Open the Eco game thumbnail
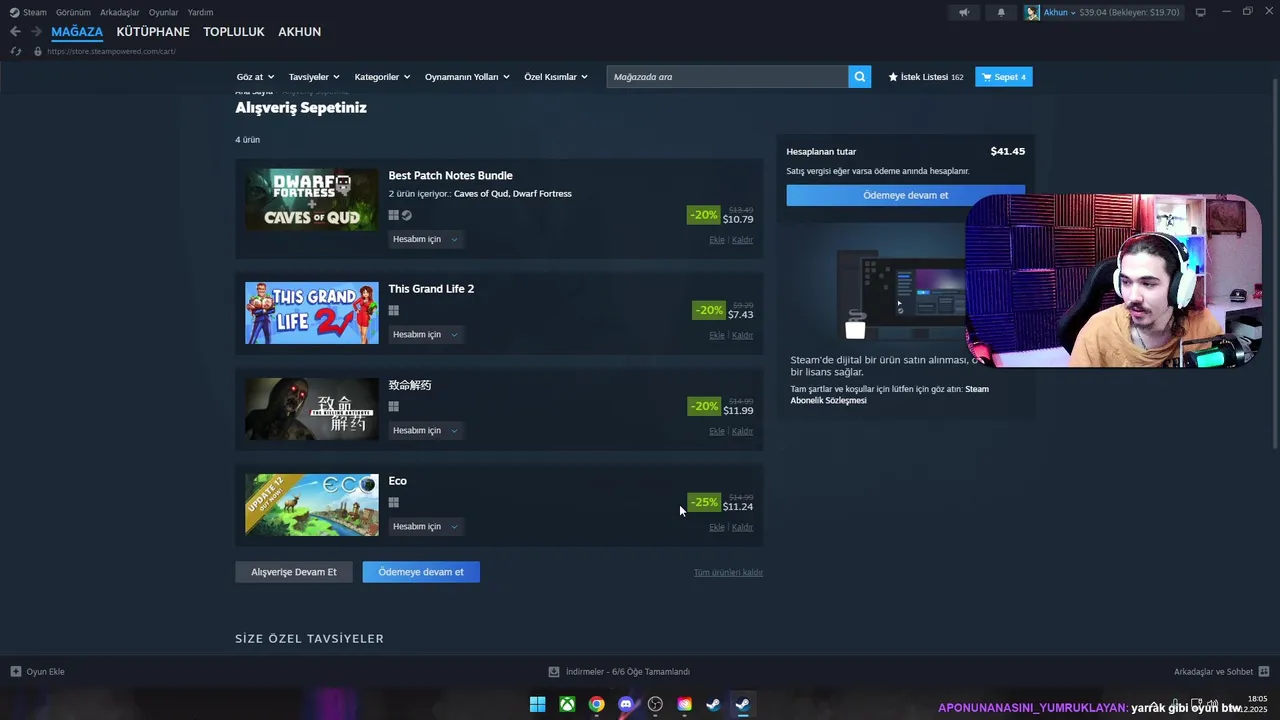Image resolution: width=1280 pixels, height=720 pixels. pos(312,505)
